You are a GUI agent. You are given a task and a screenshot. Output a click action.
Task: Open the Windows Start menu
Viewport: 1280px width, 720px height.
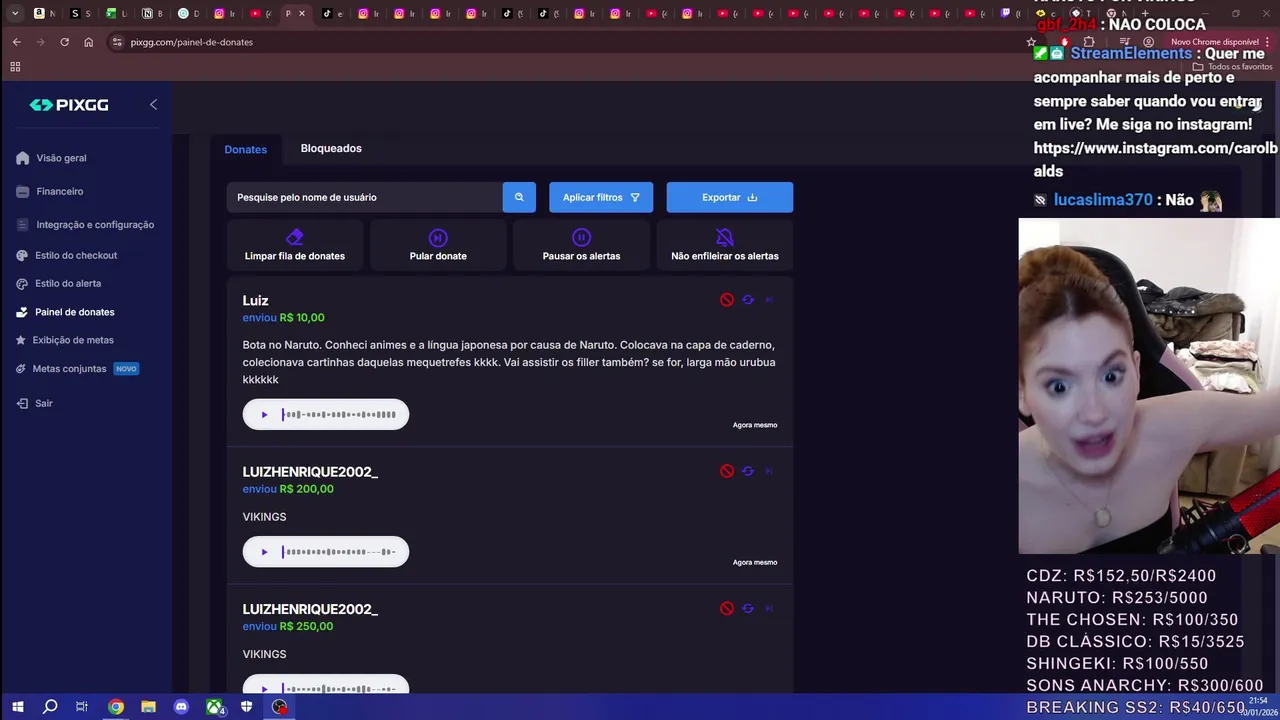pos(17,707)
